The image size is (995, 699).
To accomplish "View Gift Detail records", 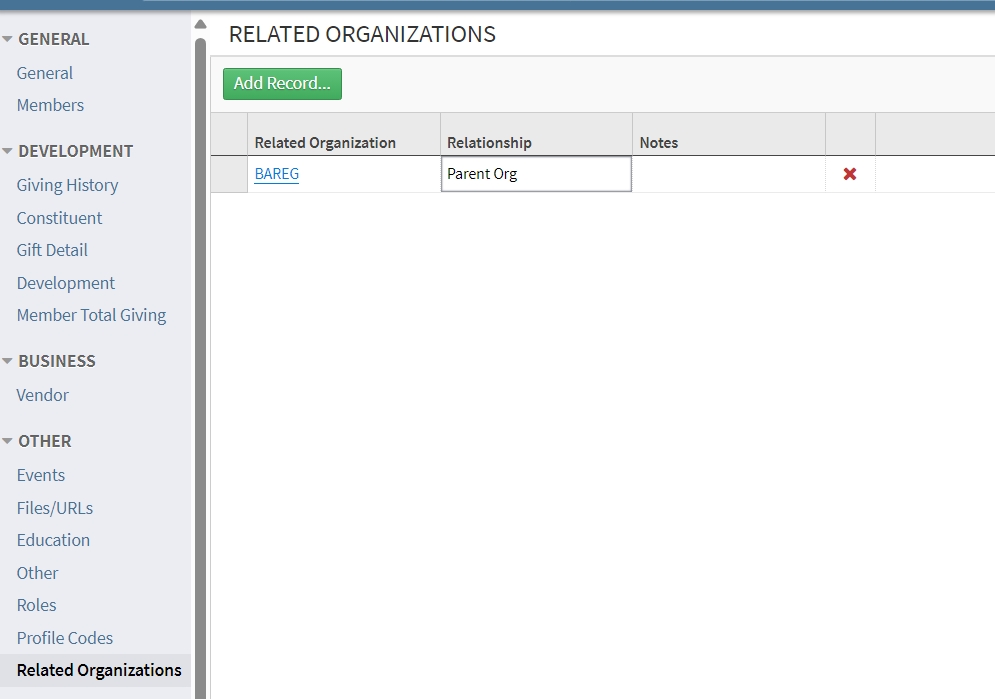I will [53, 250].
